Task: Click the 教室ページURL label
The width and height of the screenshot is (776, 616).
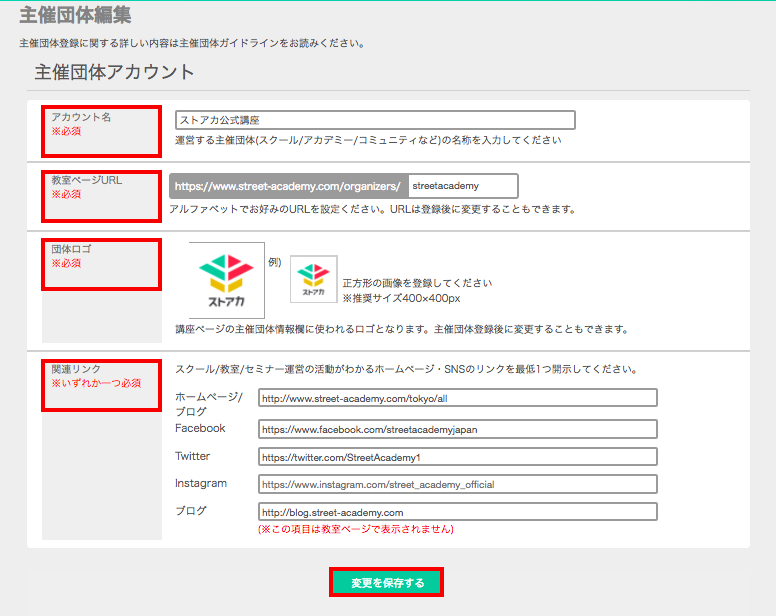Action: click(87, 180)
